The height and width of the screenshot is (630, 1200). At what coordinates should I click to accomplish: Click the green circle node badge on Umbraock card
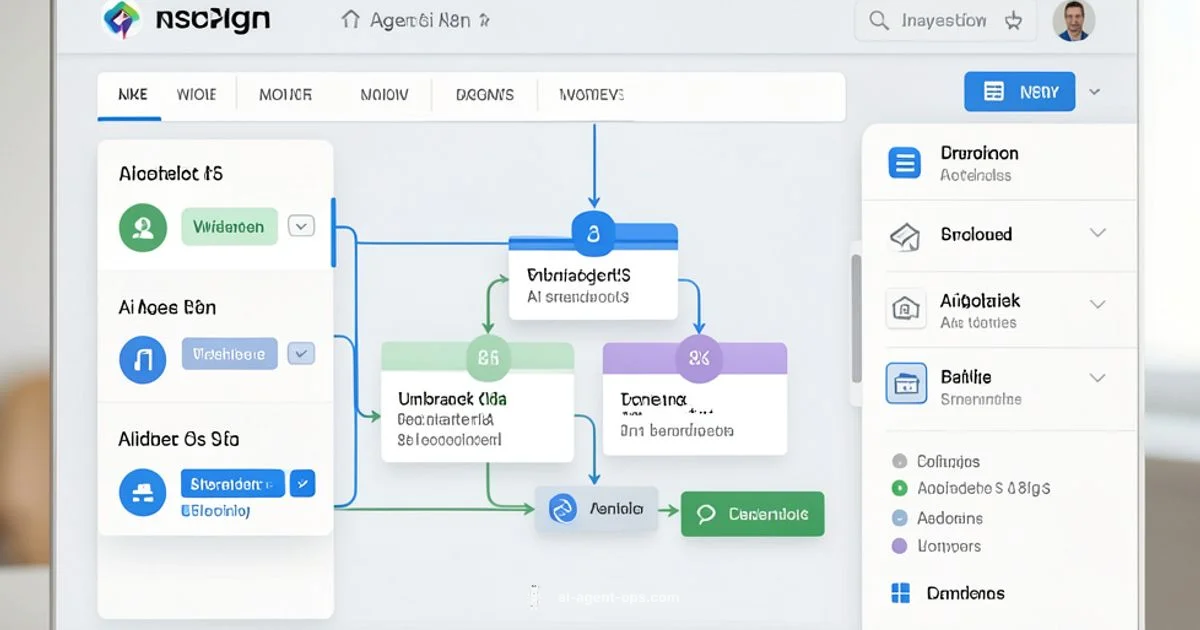[488, 357]
